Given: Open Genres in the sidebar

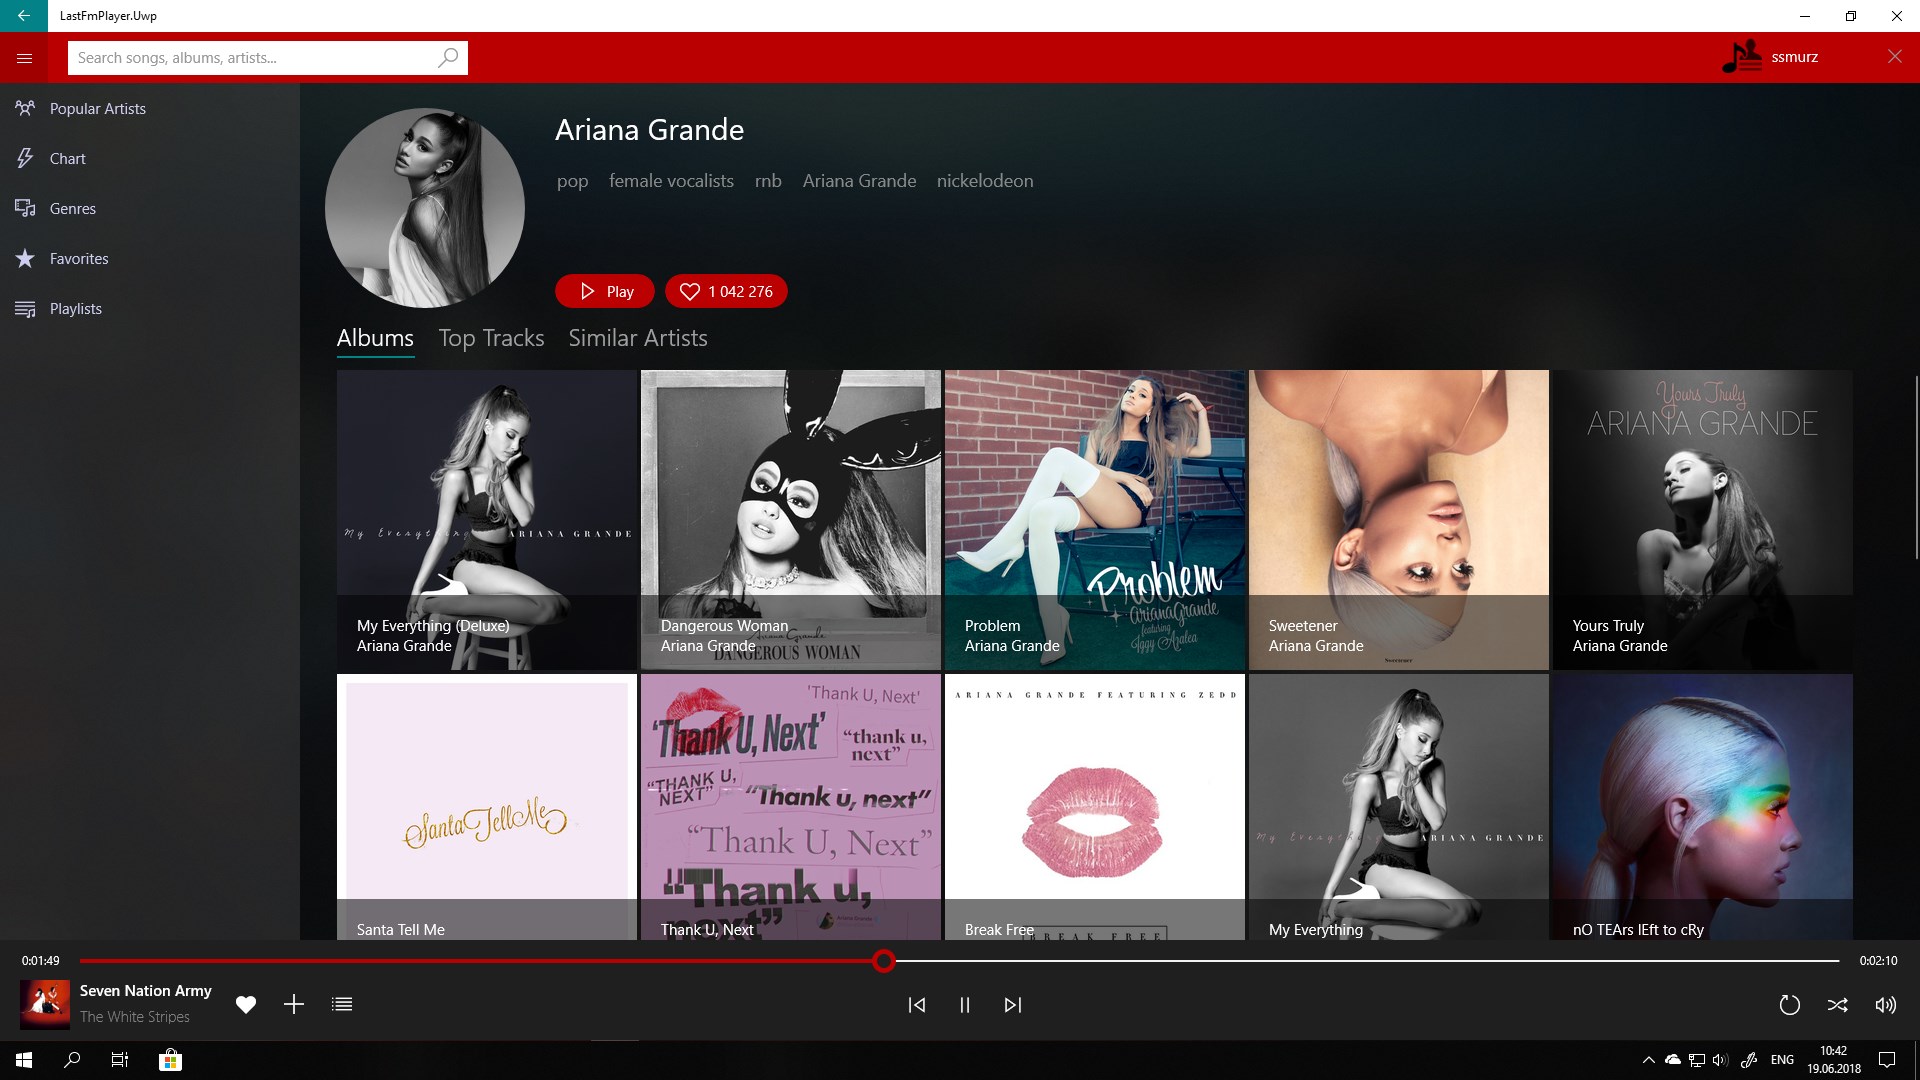Looking at the screenshot, I should (x=73, y=208).
